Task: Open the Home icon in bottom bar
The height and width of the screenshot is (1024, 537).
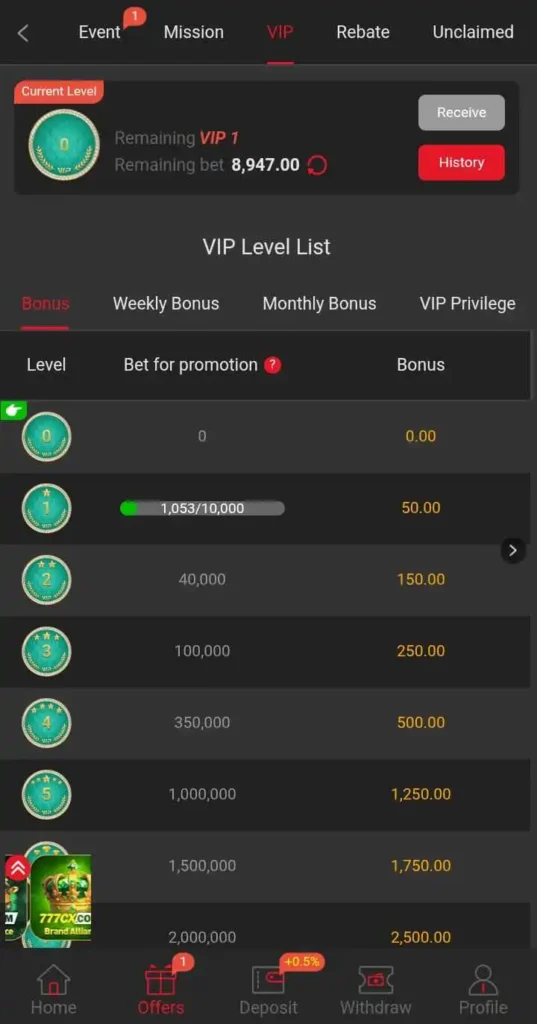Action: [54, 980]
